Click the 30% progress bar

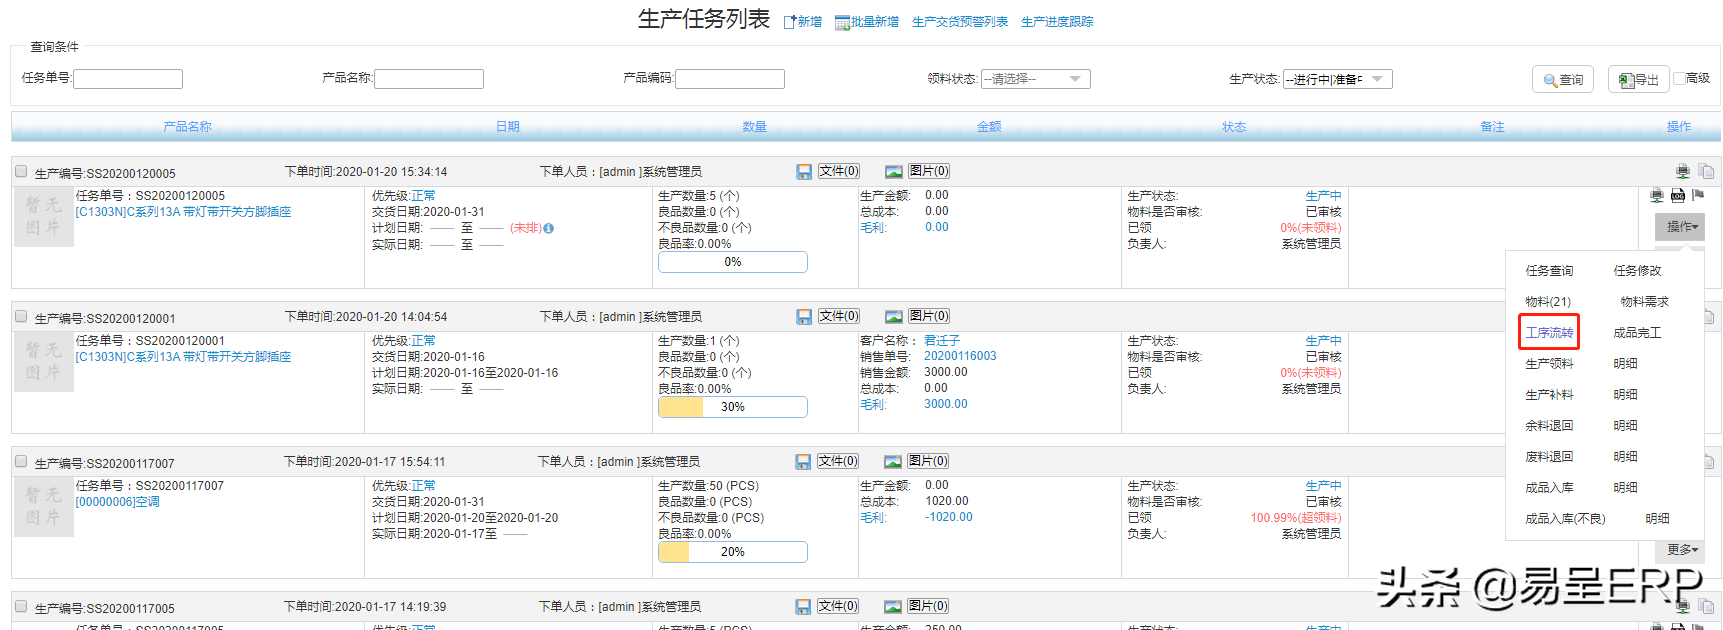[732, 407]
